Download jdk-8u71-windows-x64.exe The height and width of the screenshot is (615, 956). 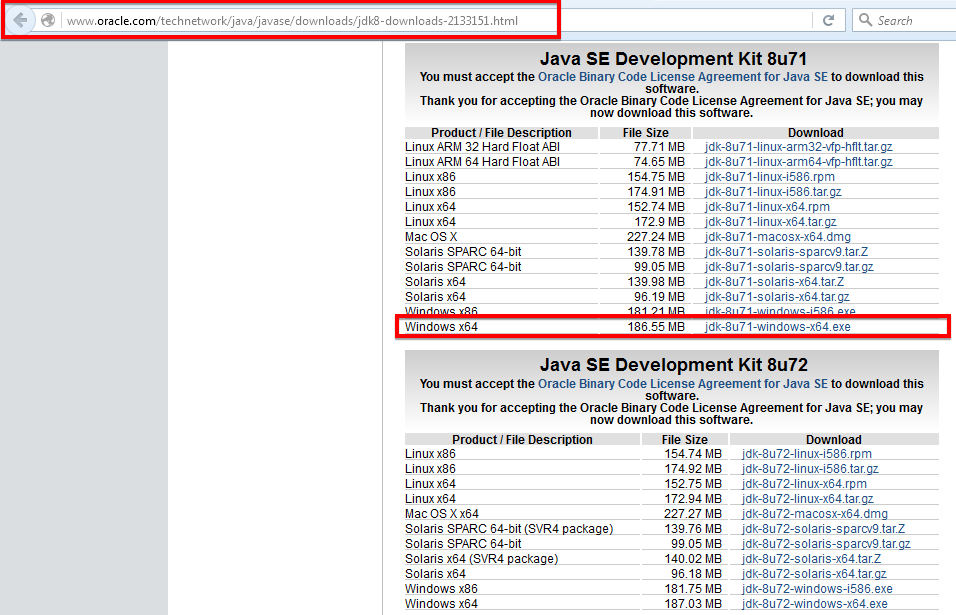(x=777, y=327)
